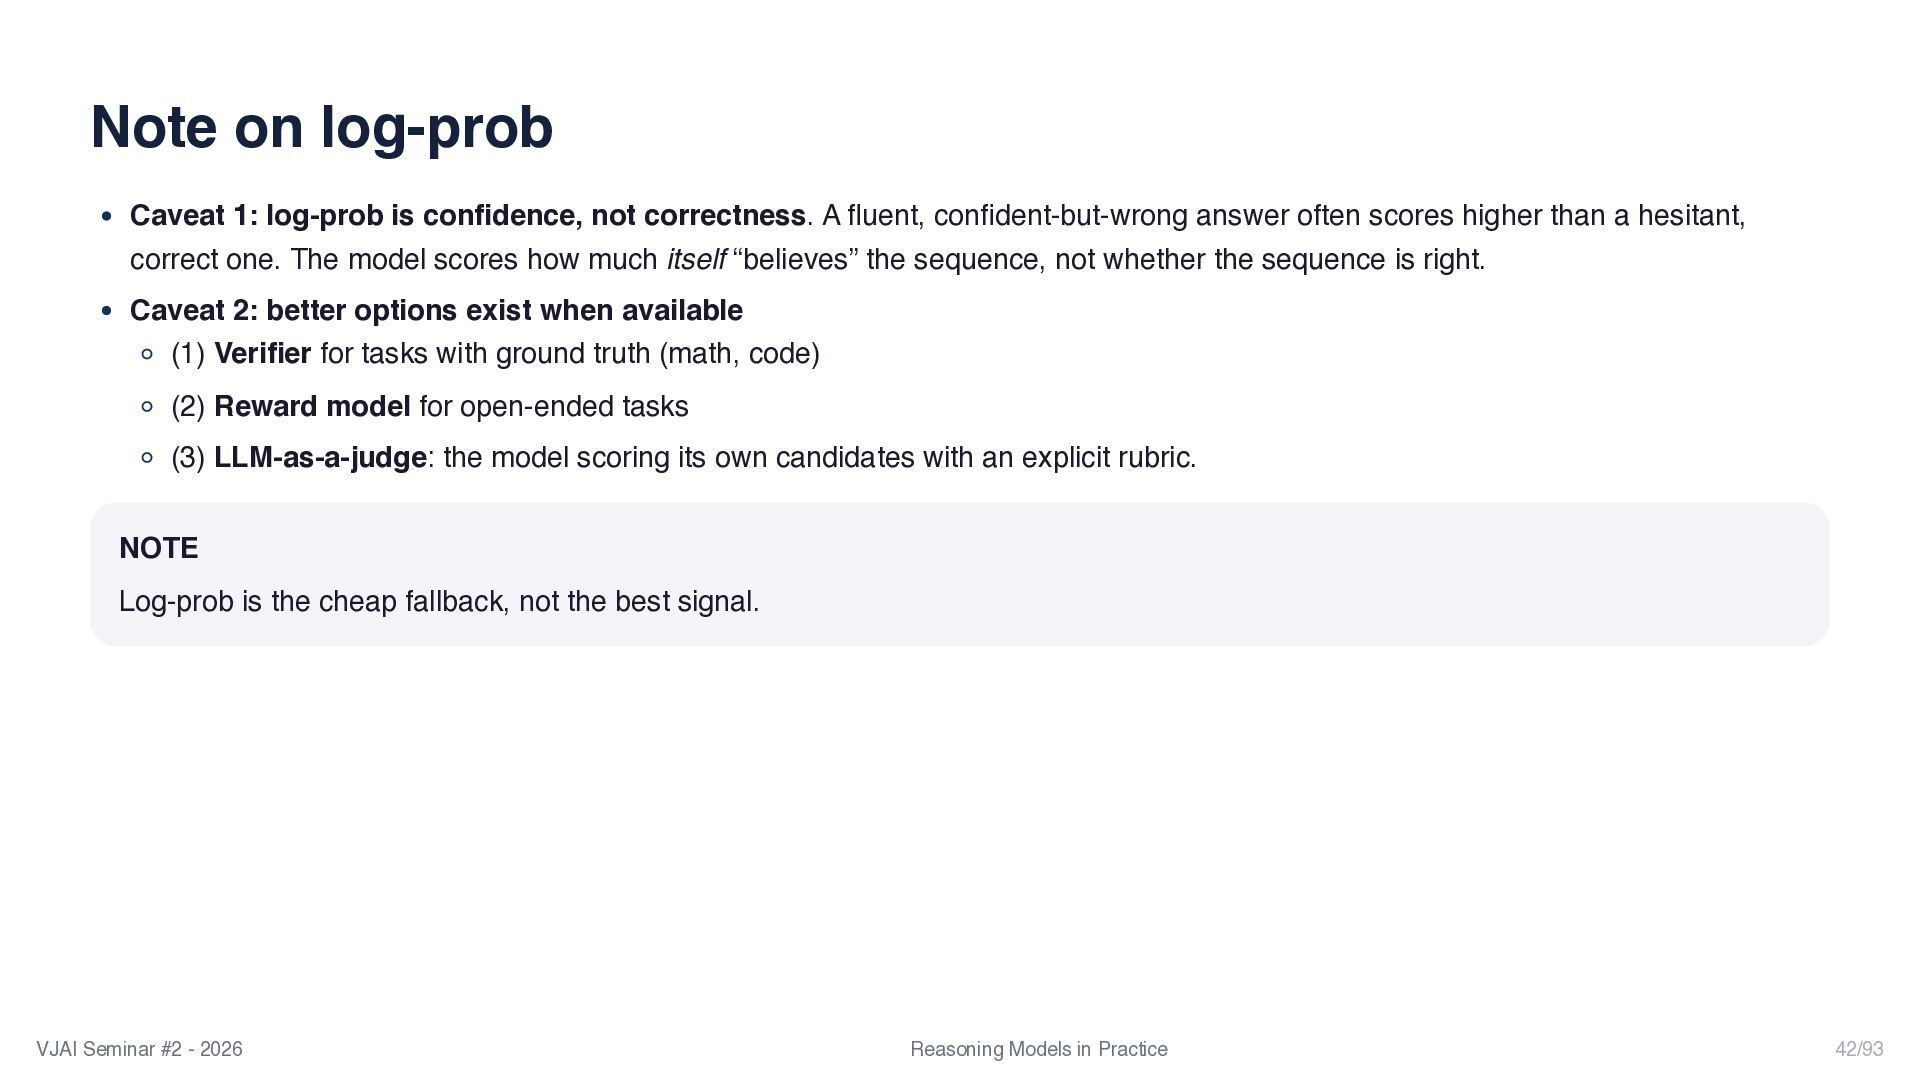Click the "Log-prob is the cheap fallback" sentence

[439, 602]
